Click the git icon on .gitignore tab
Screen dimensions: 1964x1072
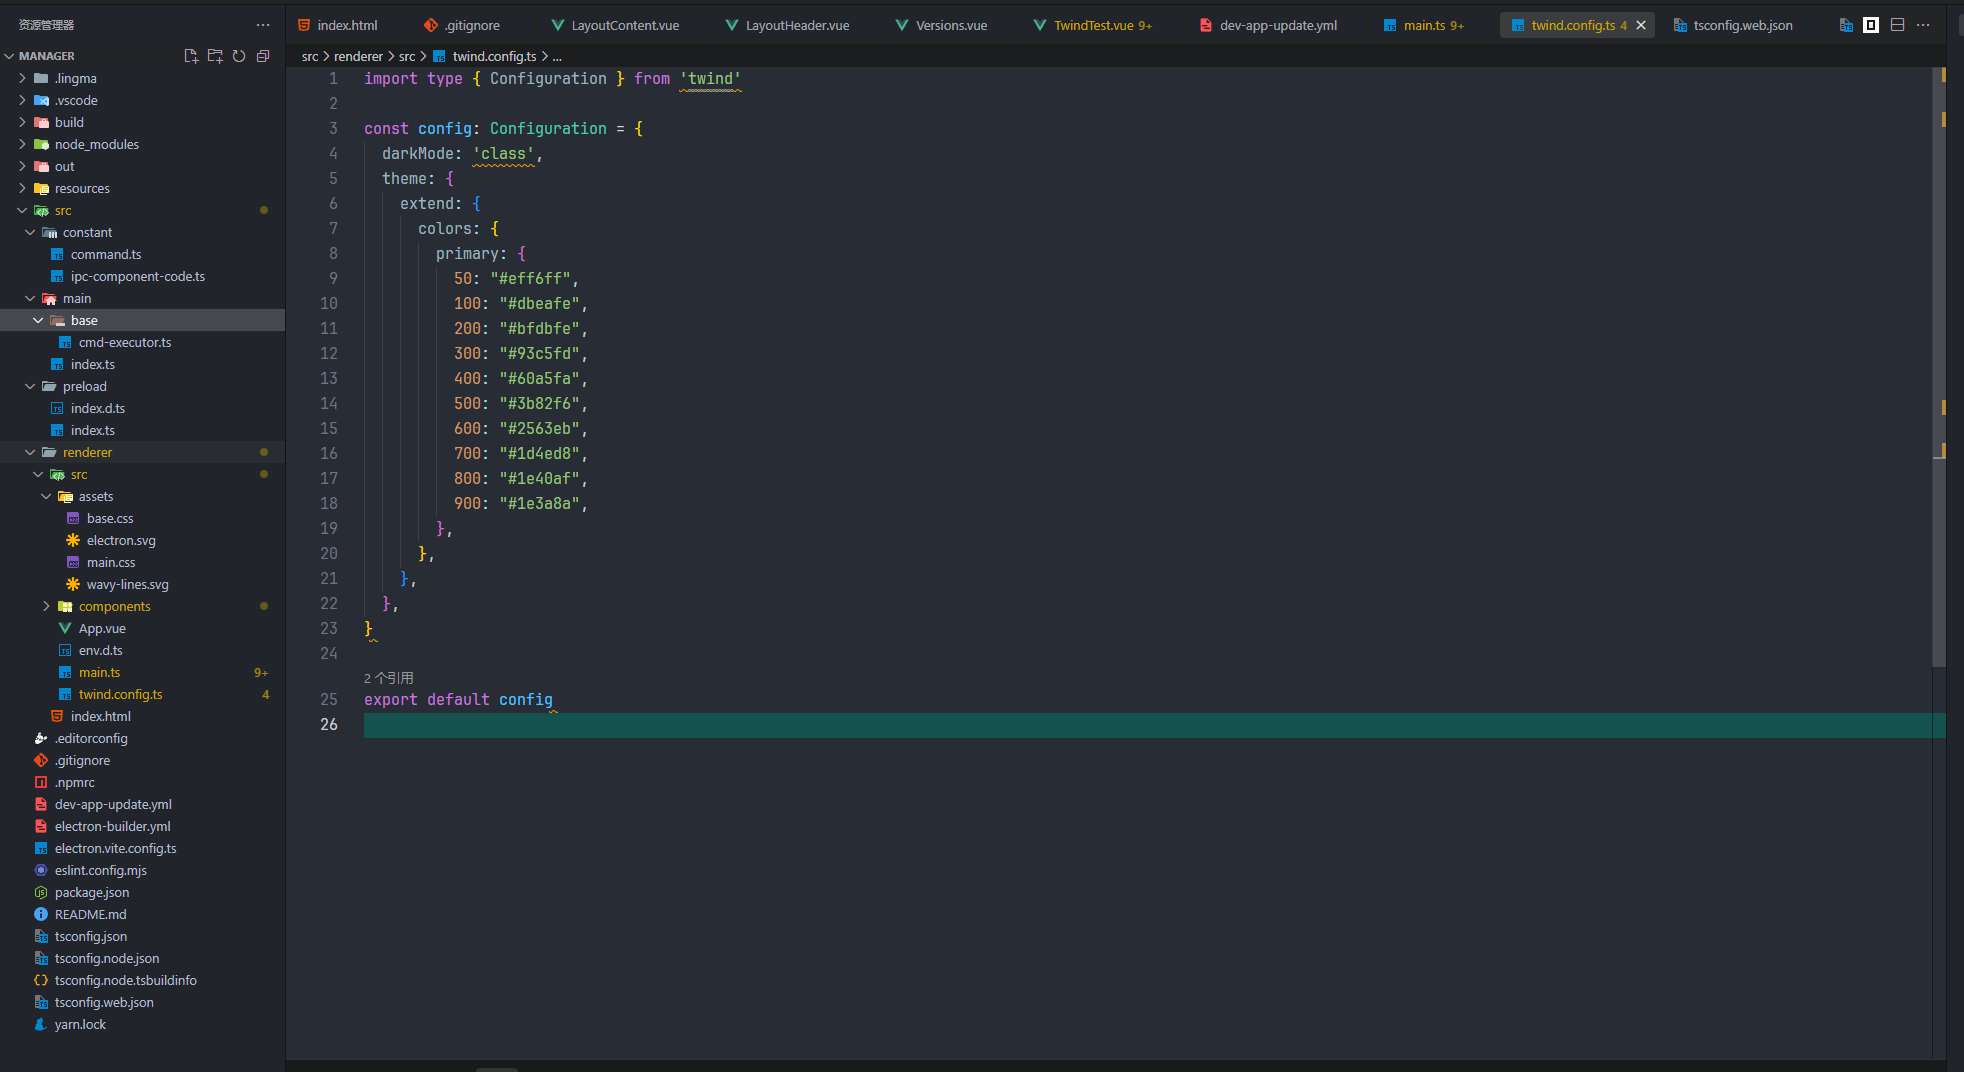pyautogui.click(x=431, y=25)
